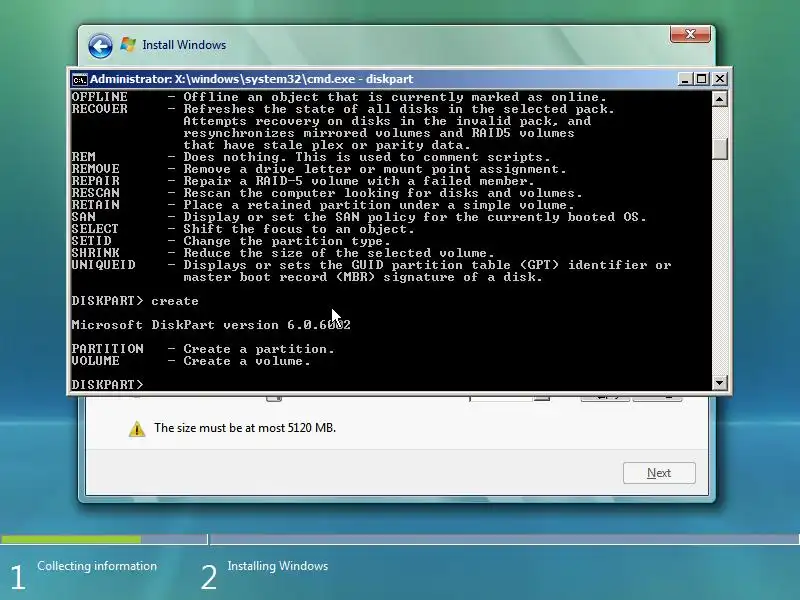The image size is (800, 600).
Task: Minimize the diskpart command window
Action: 685,79
